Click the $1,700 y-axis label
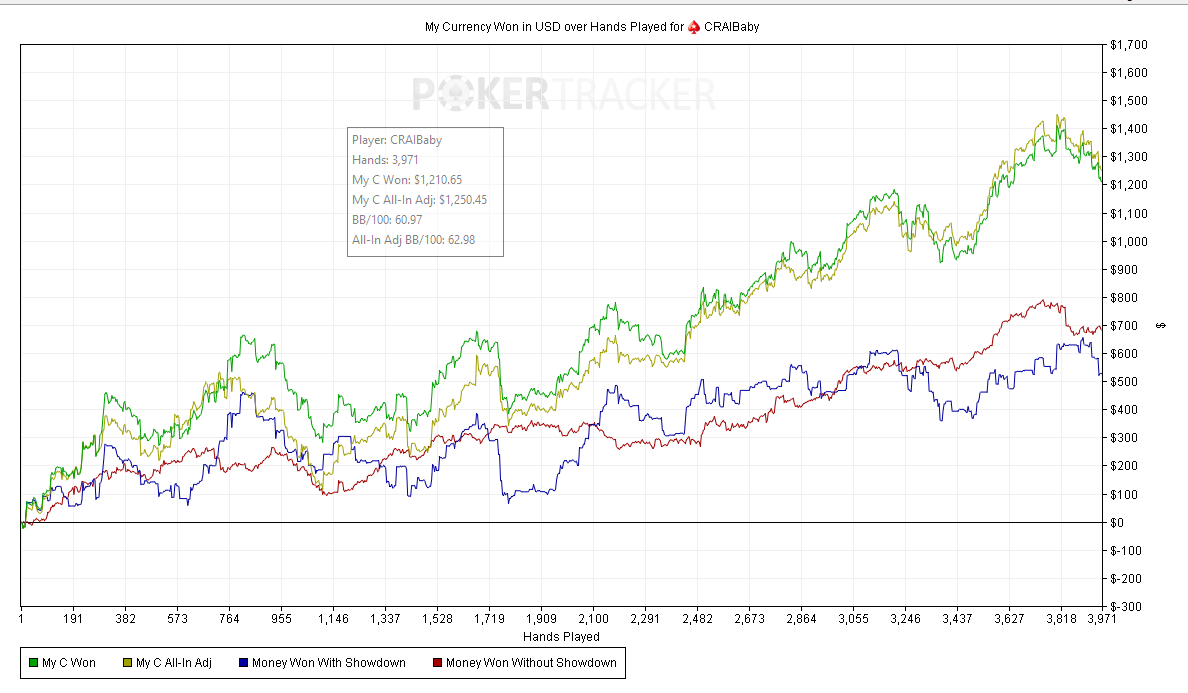The width and height of the screenshot is (1188, 693). 1129,45
